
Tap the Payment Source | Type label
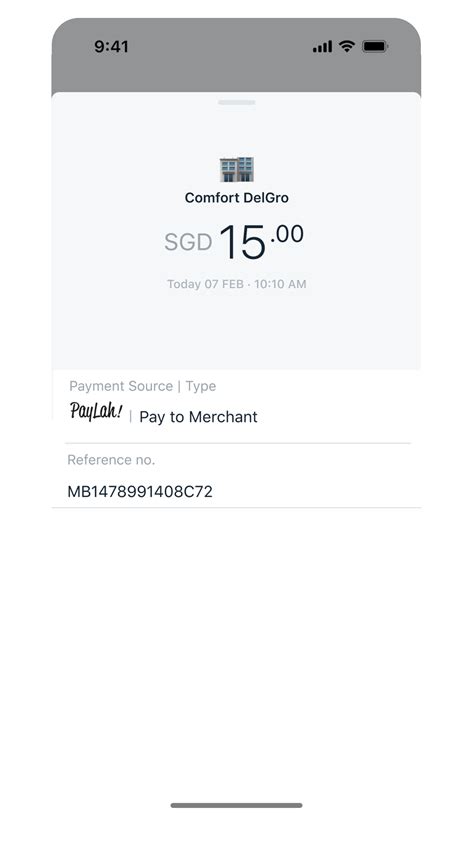point(143,386)
